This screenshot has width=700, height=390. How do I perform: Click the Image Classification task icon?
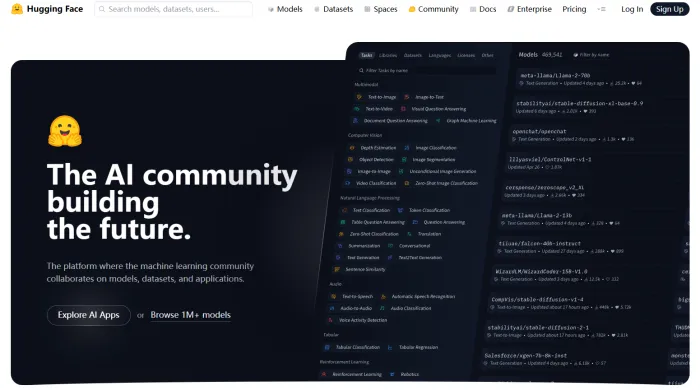click(x=407, y=148)
